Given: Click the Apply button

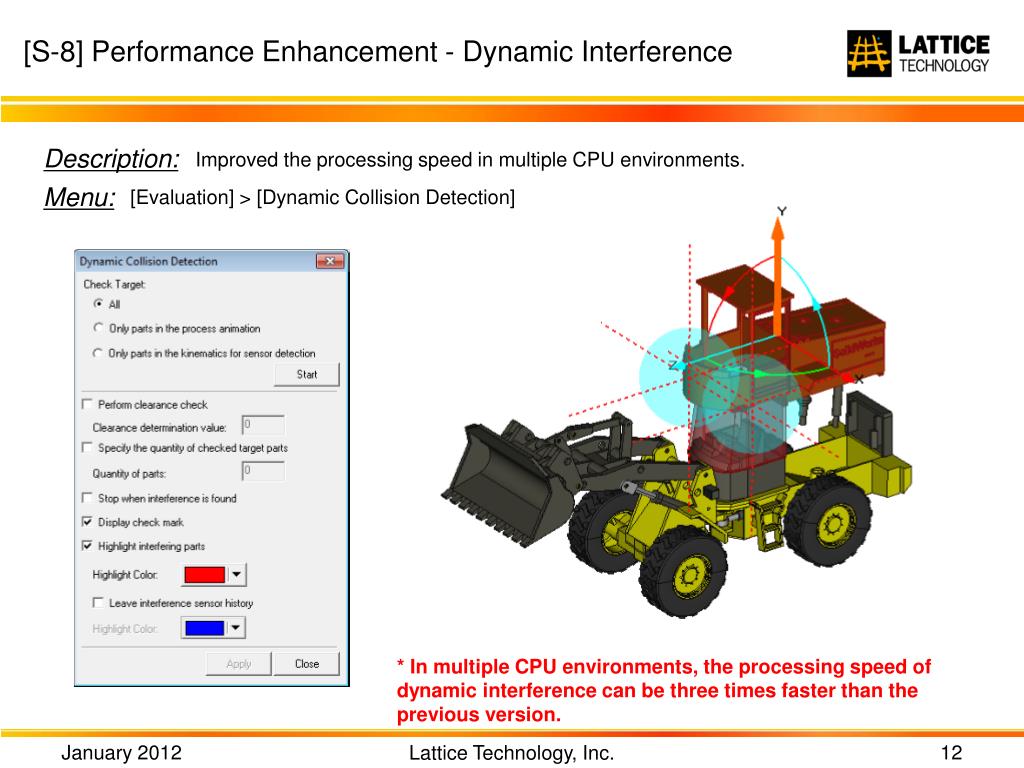Looking at the screenshot, I should 238,664.
